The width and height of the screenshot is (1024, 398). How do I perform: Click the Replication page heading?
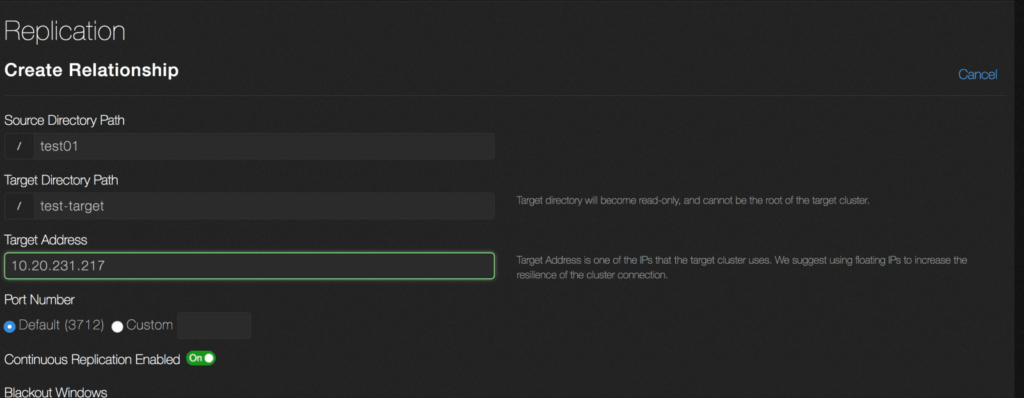click(65, 31)
